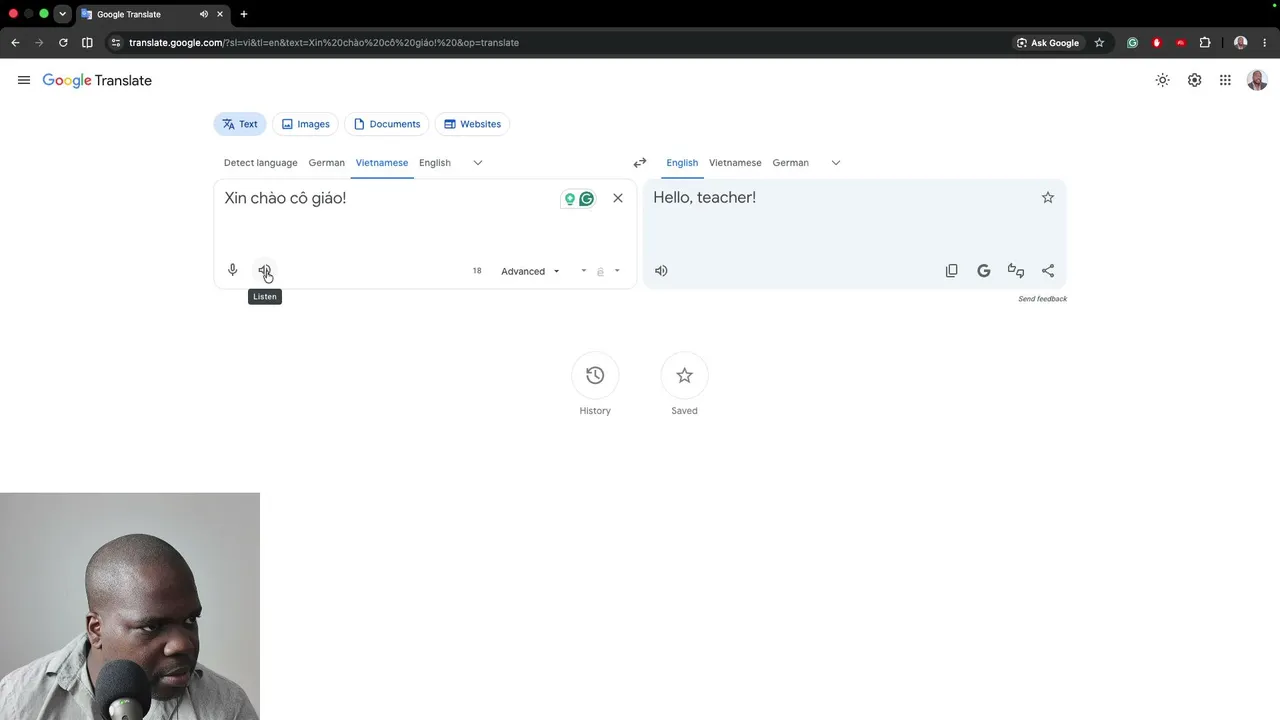Open the input tools dropdown arrow
This screenshot has width=1280, height=720.
pos(617,271)
